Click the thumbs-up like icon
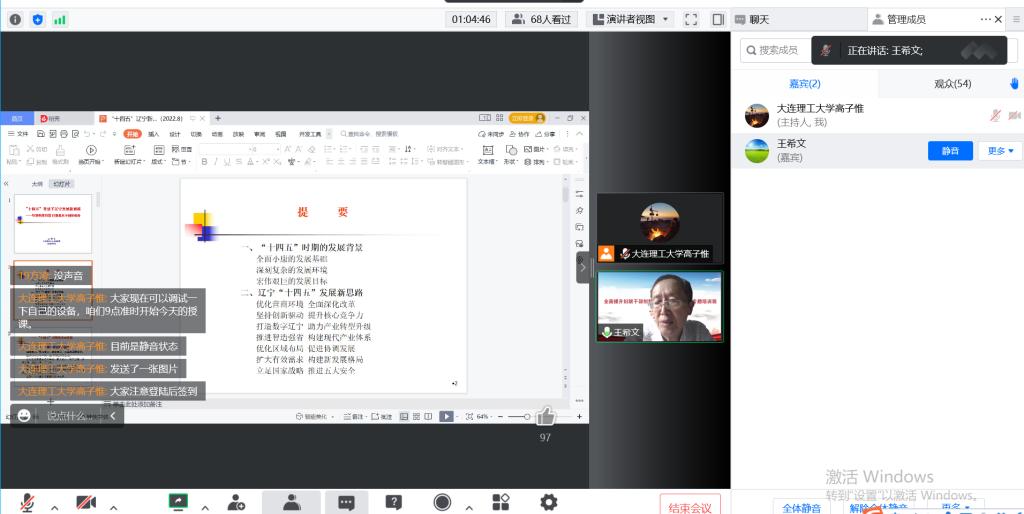 point(545,416)
